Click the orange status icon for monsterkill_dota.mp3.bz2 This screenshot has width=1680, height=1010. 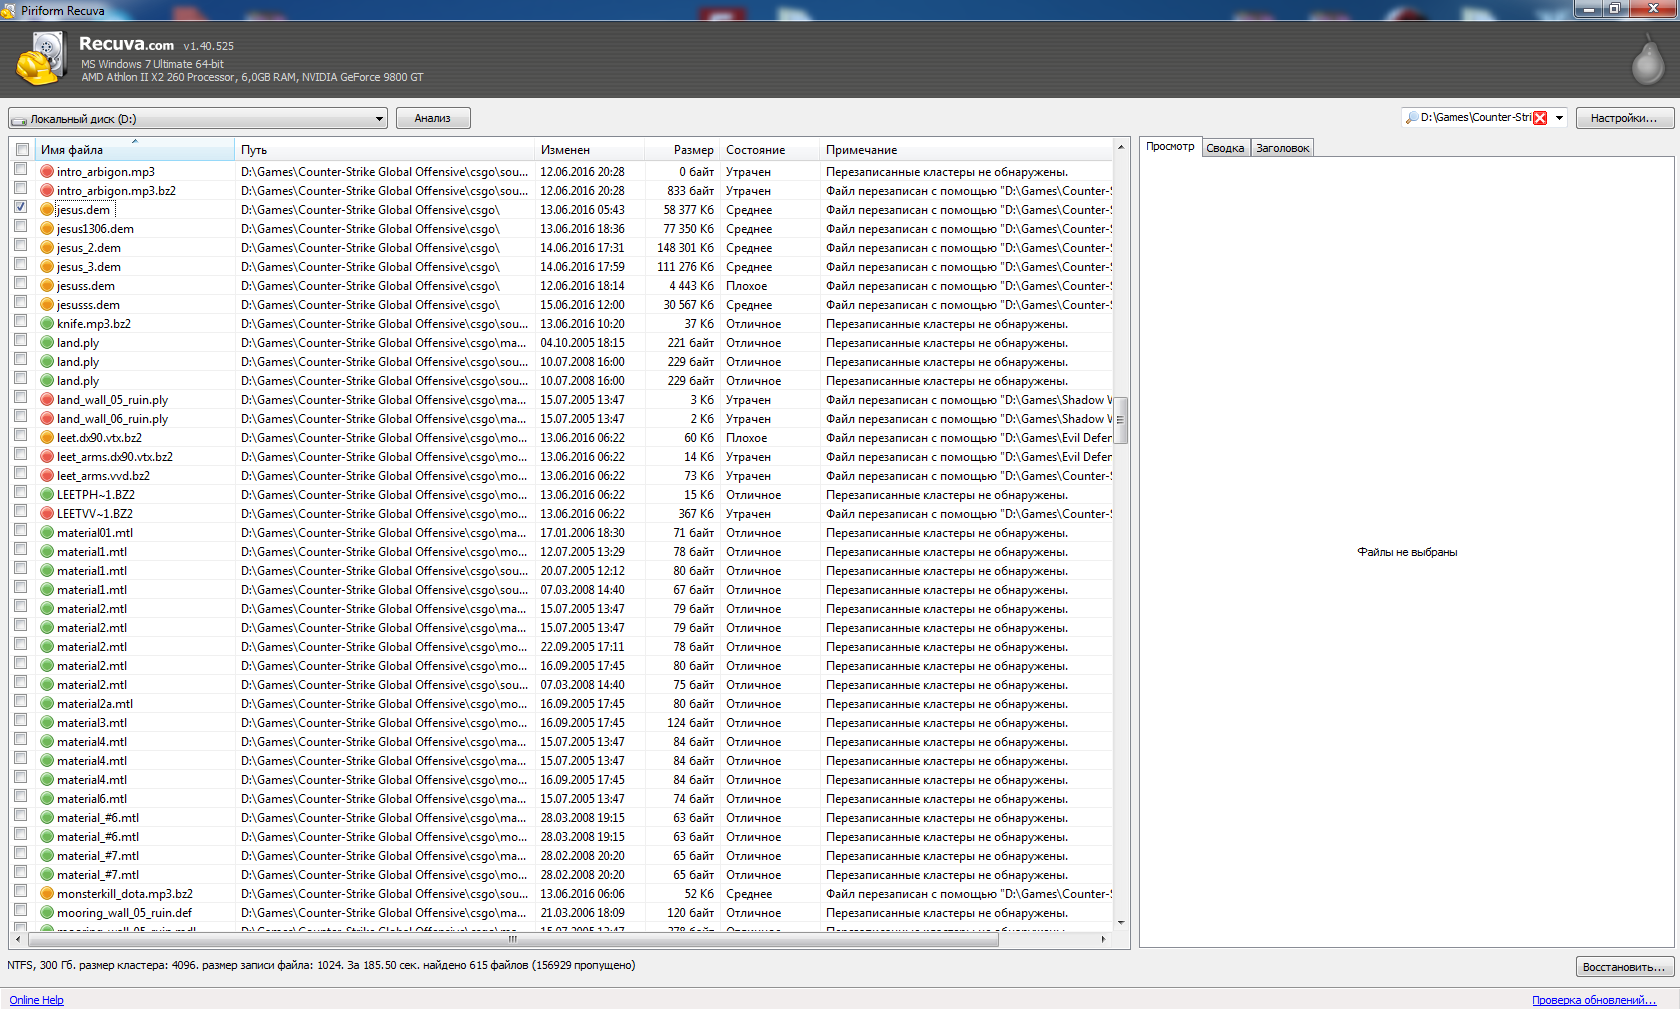point(47,894)
